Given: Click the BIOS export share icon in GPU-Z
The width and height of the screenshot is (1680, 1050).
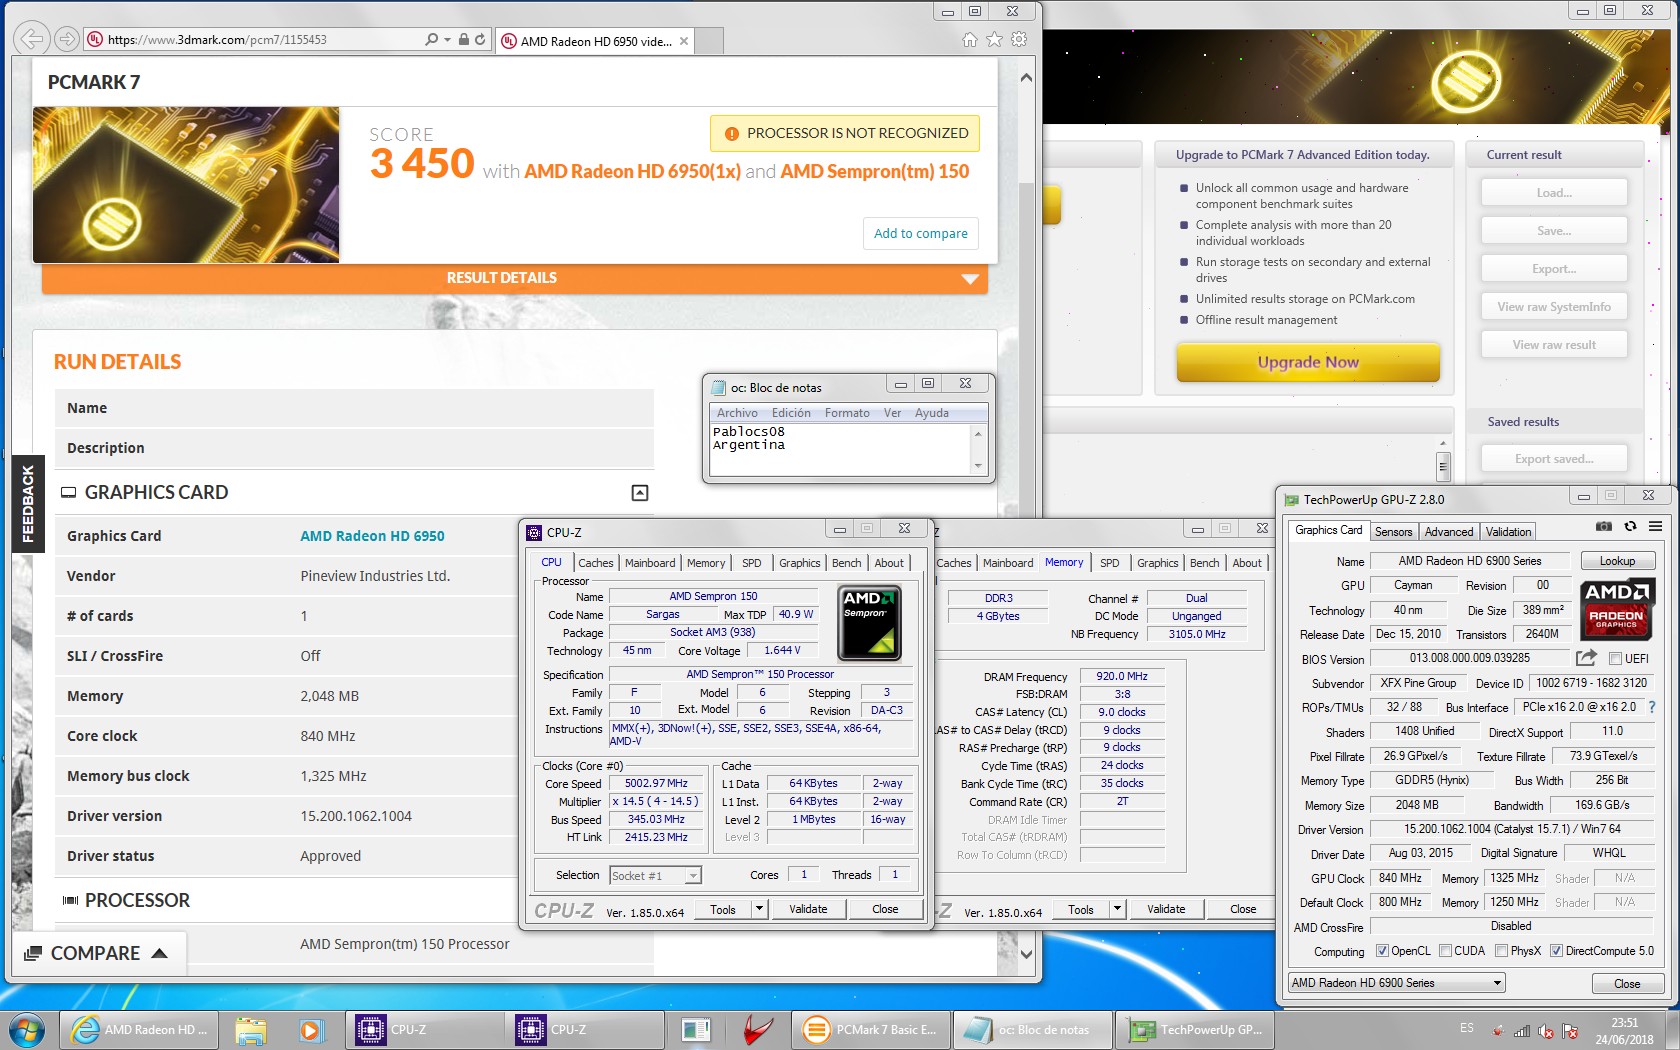Looking at the screenshot, I should (1586, 658).
